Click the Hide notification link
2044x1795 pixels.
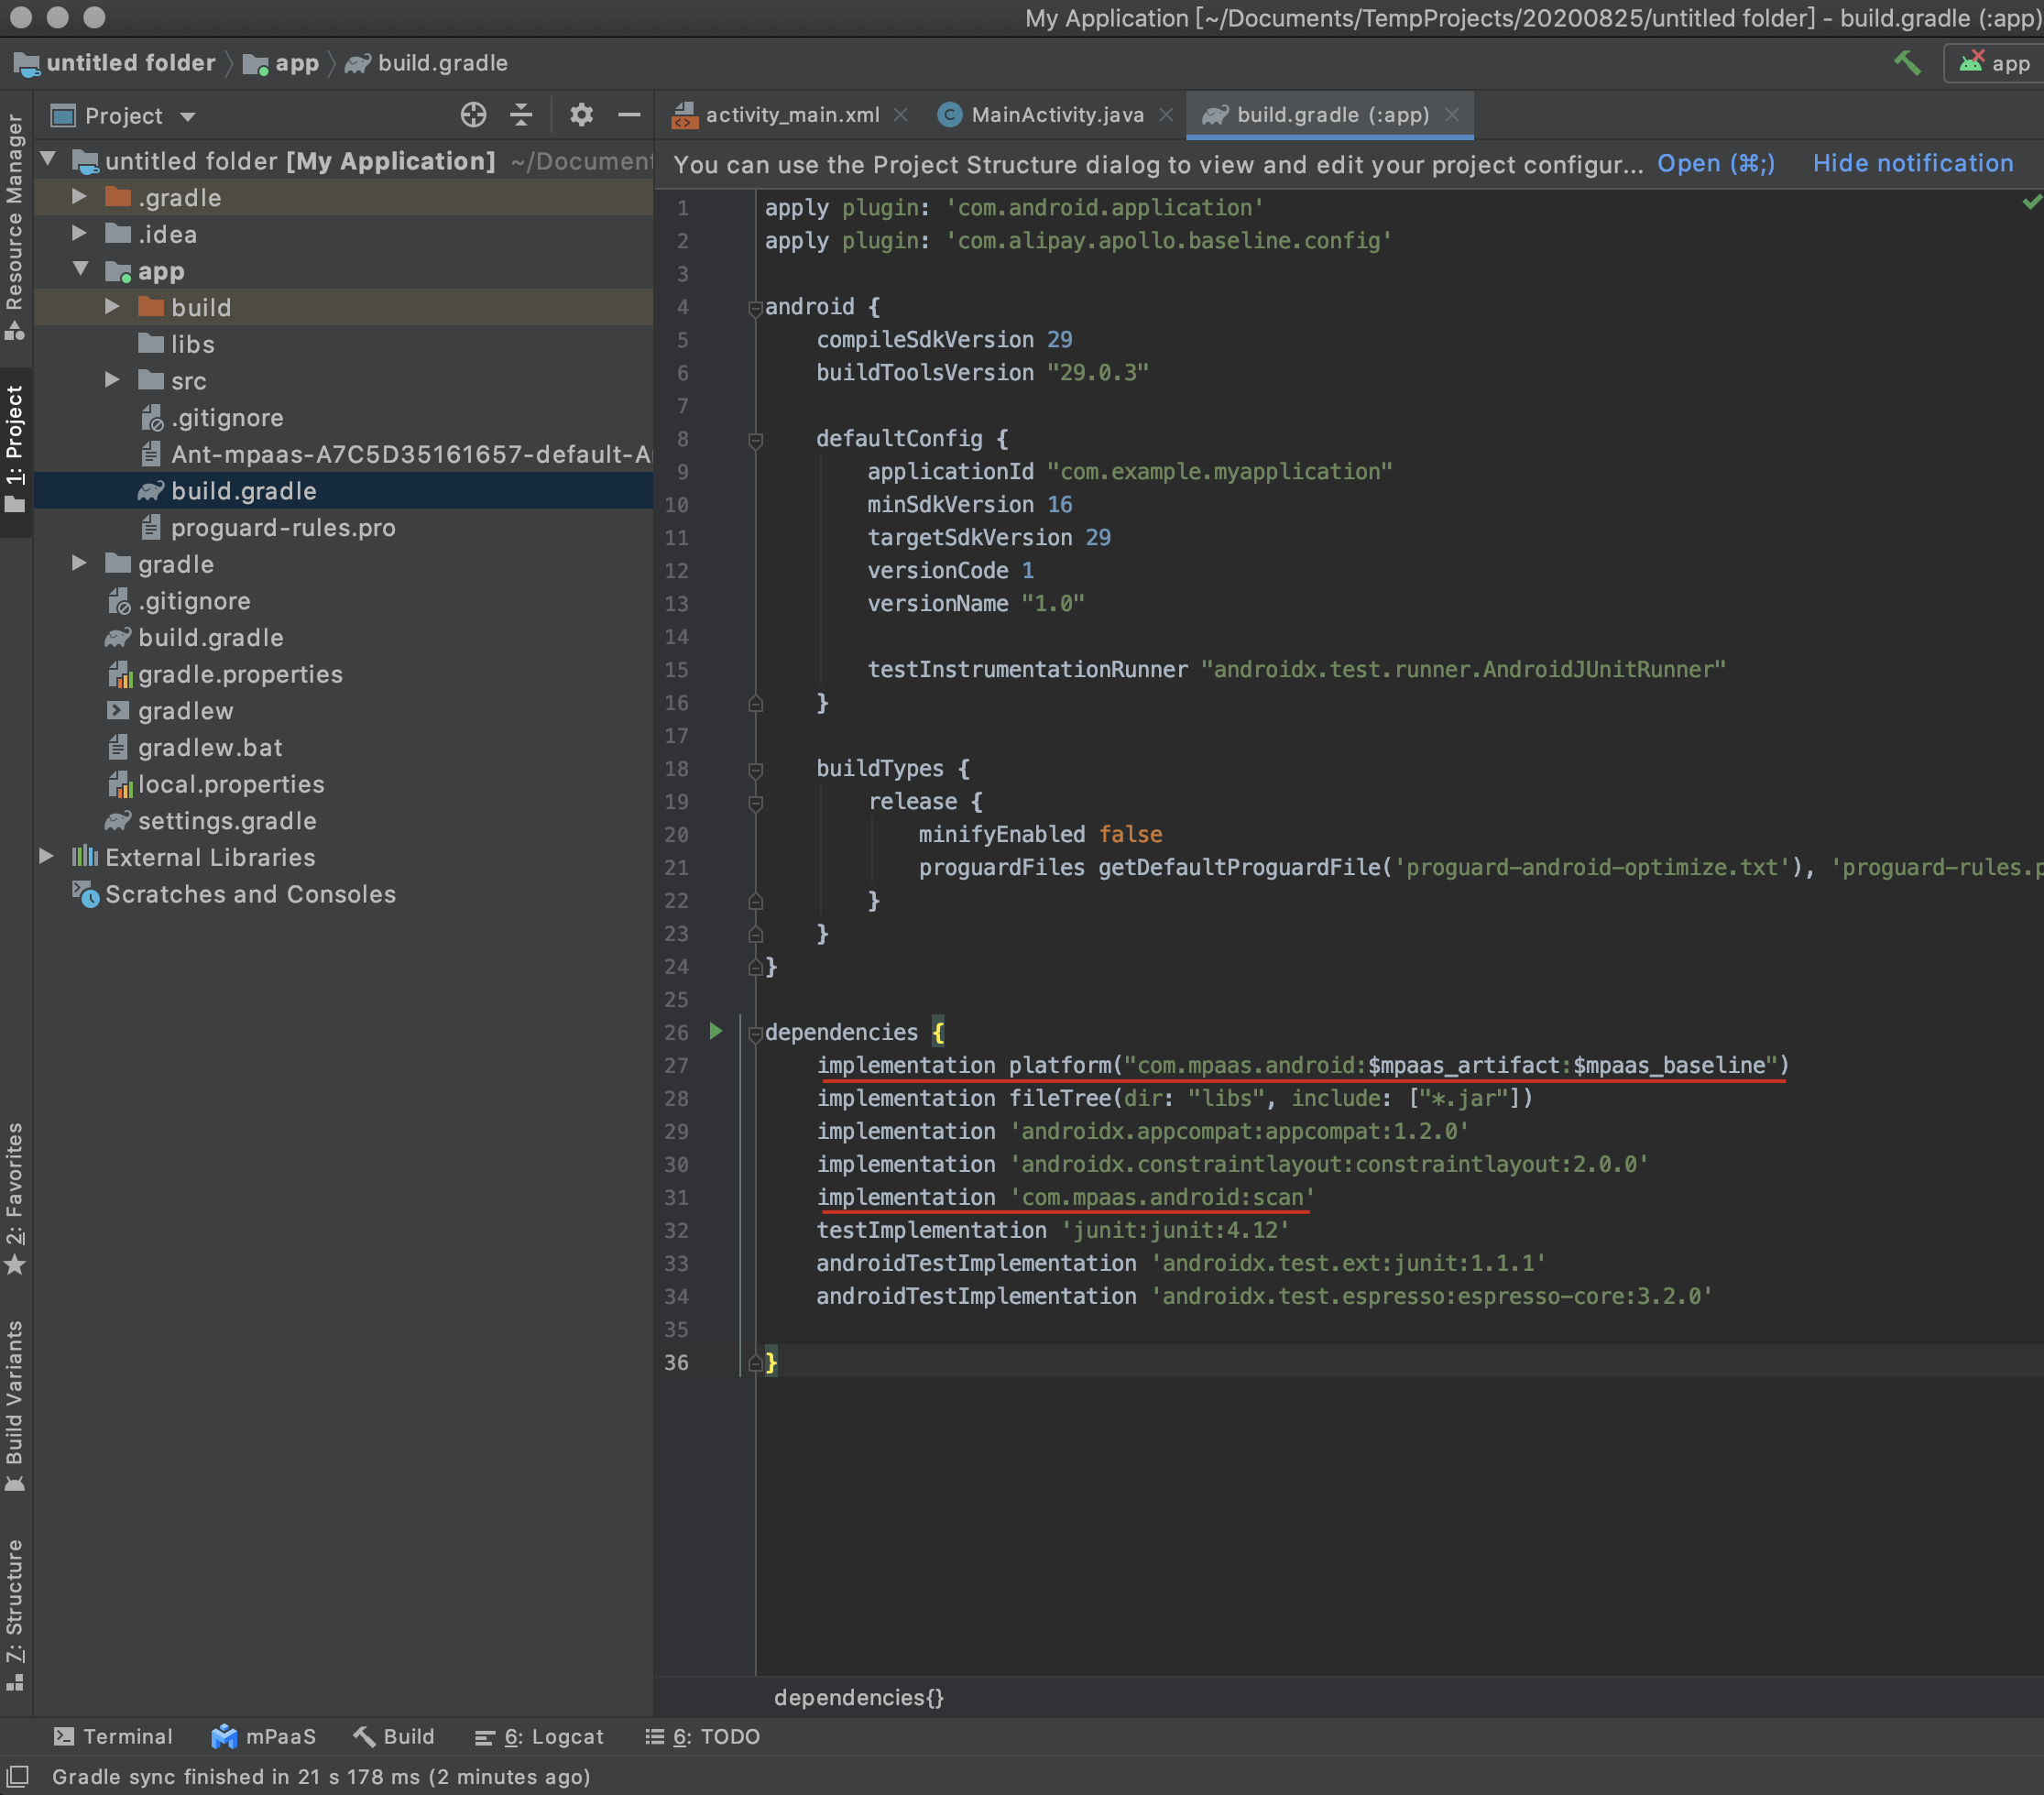1912,163
